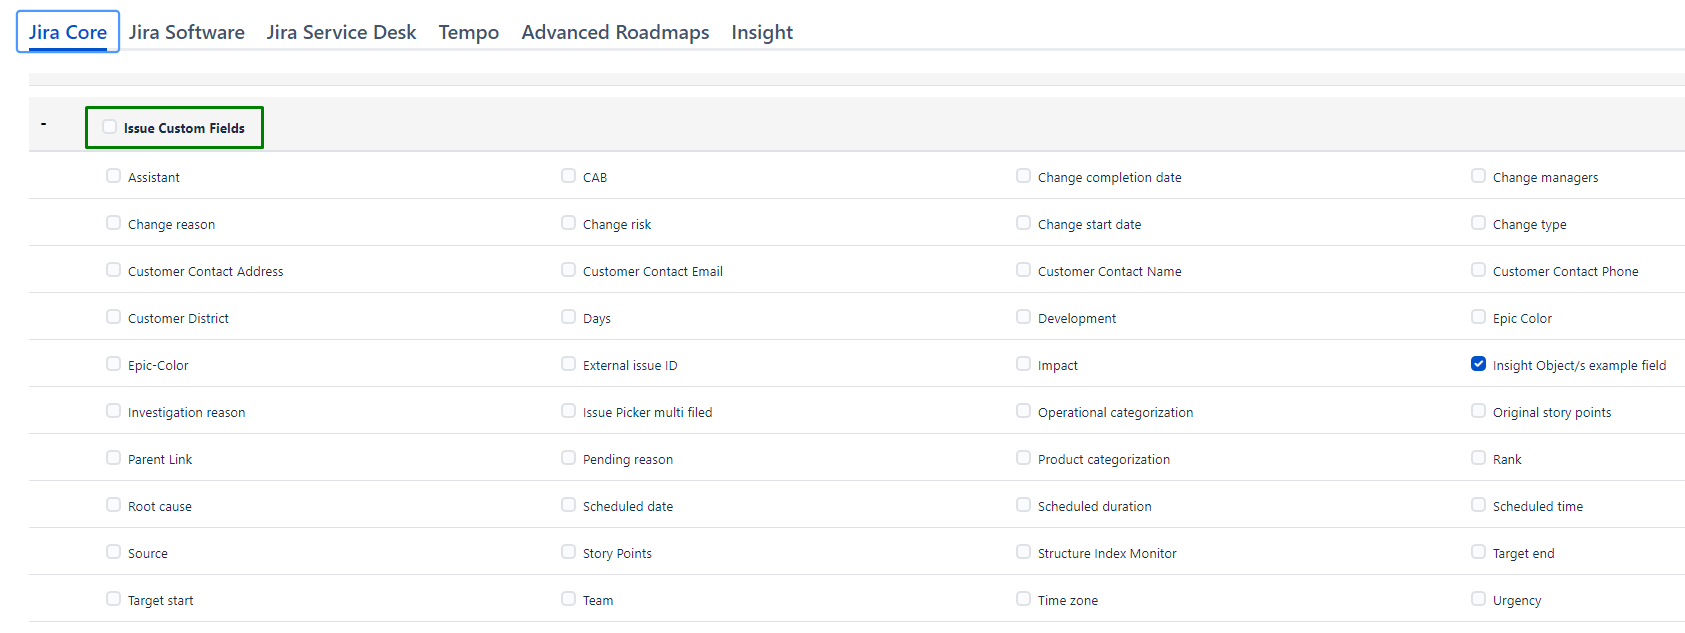Screen dimensions: 1685x633
Task: Tick the Story Points checkbox
Action: coord(569,552)
